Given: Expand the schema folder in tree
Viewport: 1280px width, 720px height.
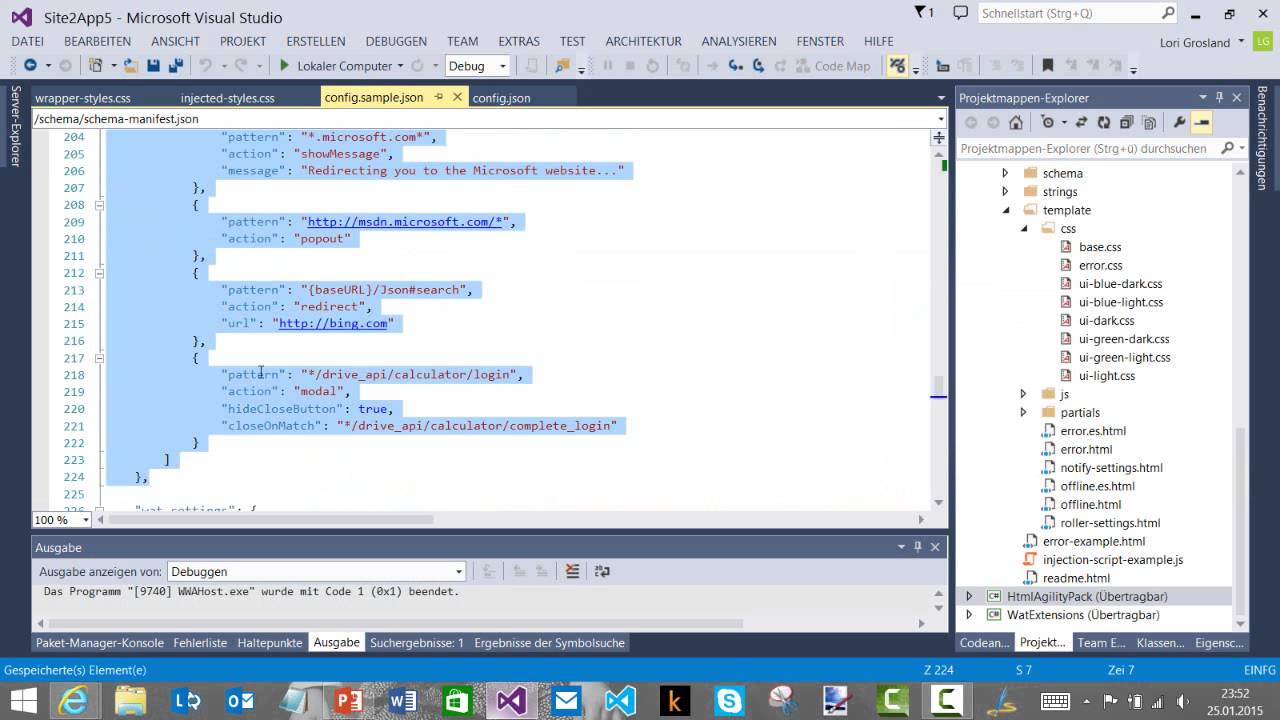Looking at the screenshot, I should 1005,173.
